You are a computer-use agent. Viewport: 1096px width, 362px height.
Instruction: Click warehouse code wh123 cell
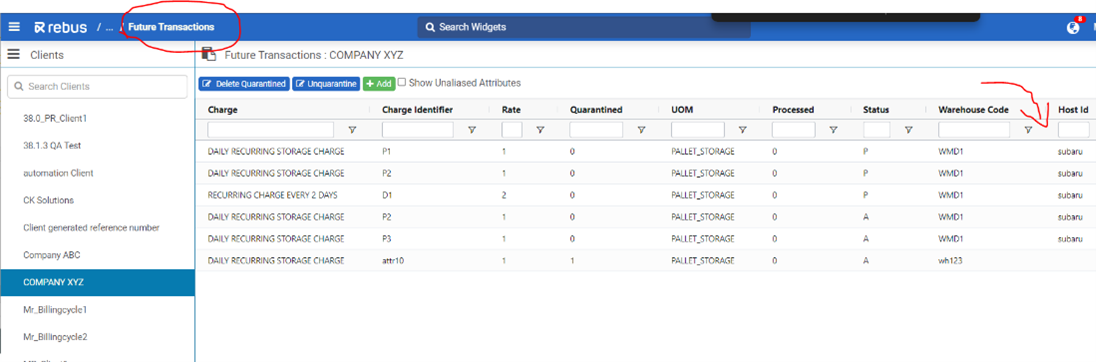pyautogui.click(x=950, y=261)
